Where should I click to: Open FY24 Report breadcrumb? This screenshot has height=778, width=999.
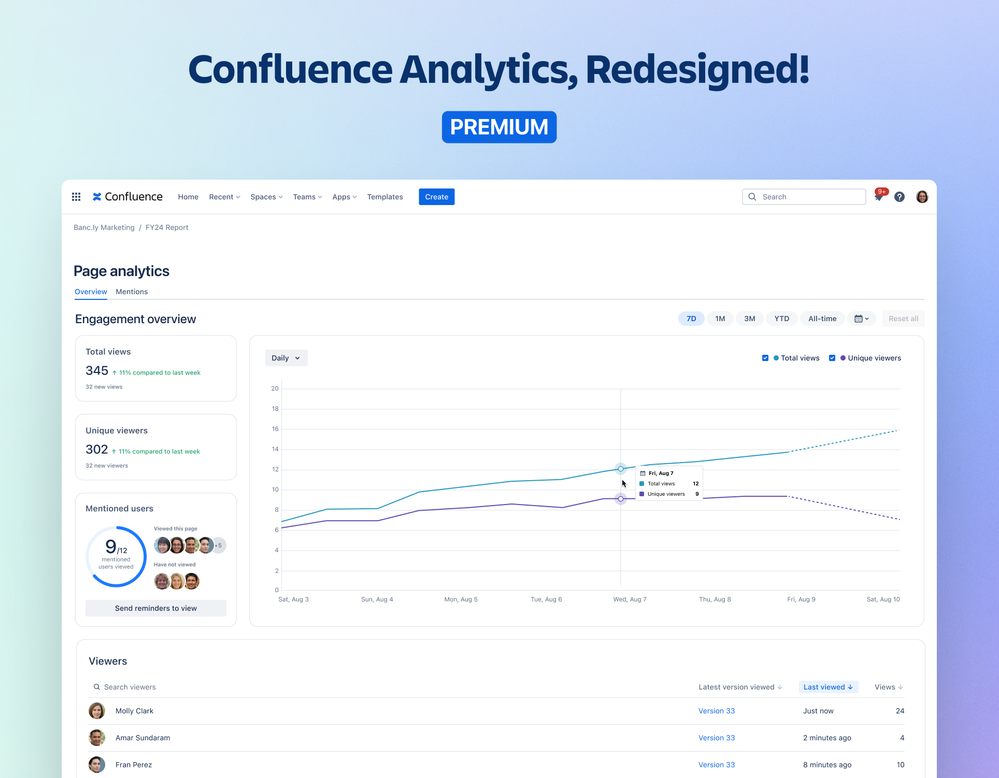pyautogui.click(x=167, y=227)
